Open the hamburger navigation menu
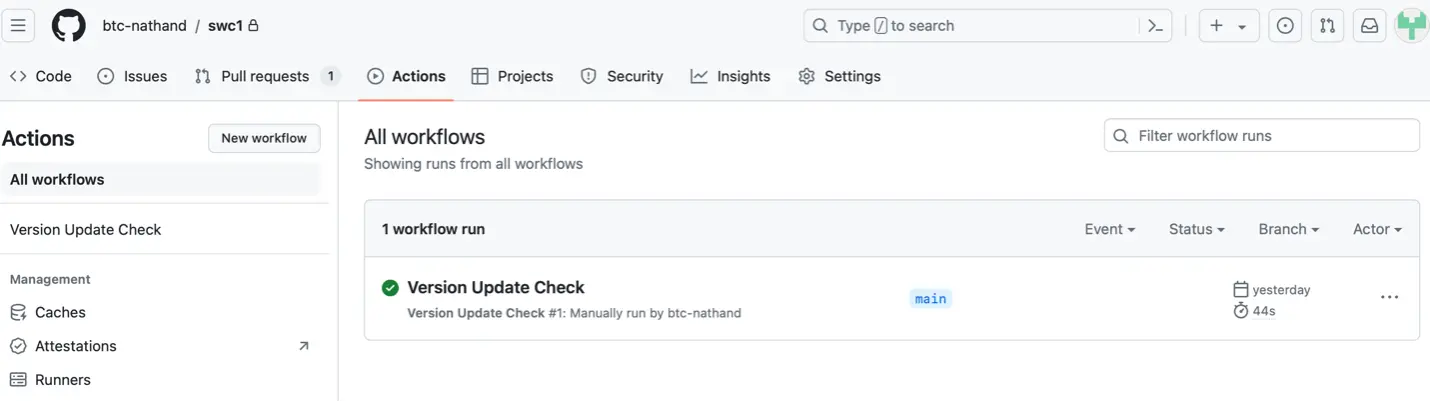This screenshot has width=1430, height=406. tap(18, 26)
